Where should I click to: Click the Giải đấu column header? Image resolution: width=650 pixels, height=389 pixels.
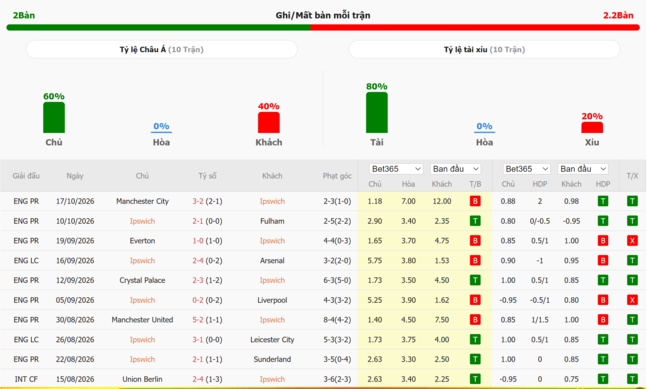(26, 176)
